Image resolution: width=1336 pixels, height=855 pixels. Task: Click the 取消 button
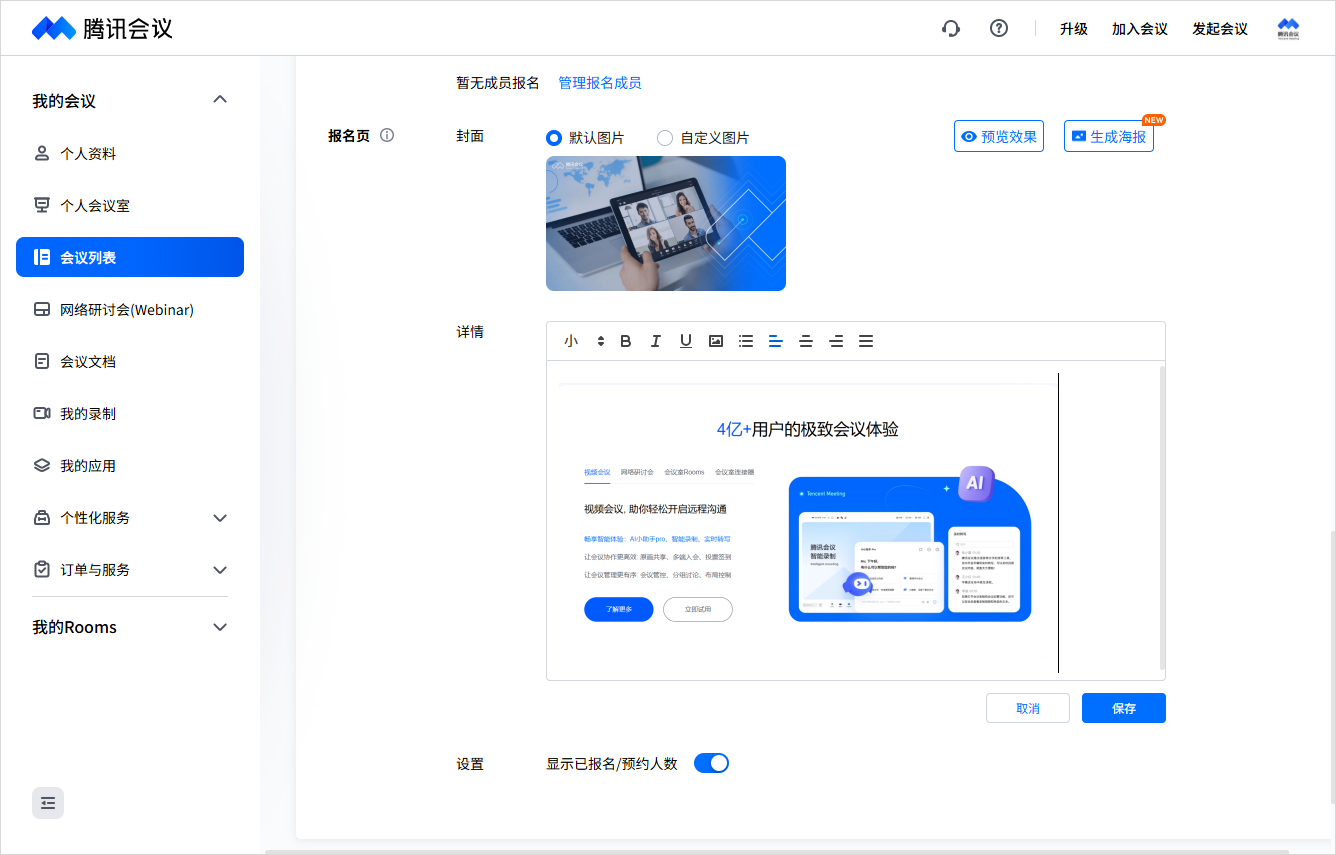(x=1028, y=708)
